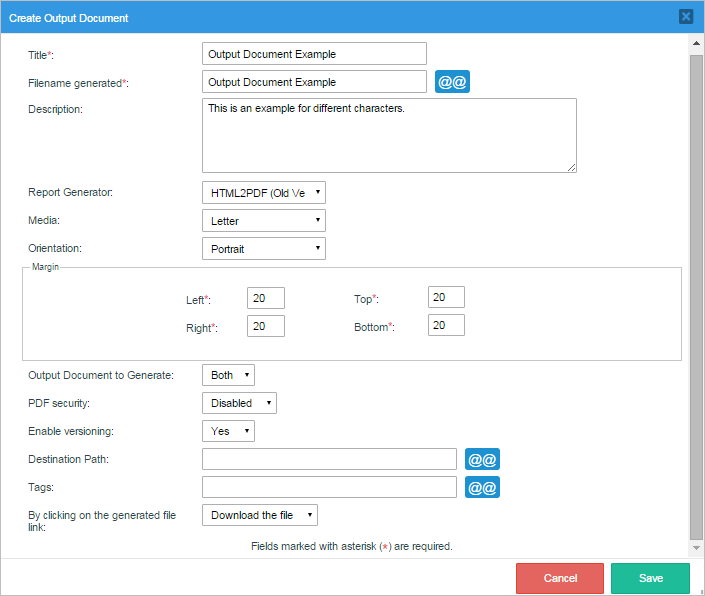705x596 pixels.
Task: Expand the Media dropdown set to Letter
Action: click(x=264, y=220)
